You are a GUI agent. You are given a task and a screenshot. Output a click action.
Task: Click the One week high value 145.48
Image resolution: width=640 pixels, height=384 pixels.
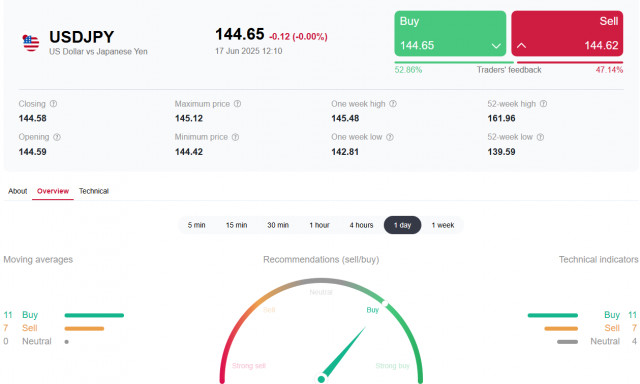(345, 118)
